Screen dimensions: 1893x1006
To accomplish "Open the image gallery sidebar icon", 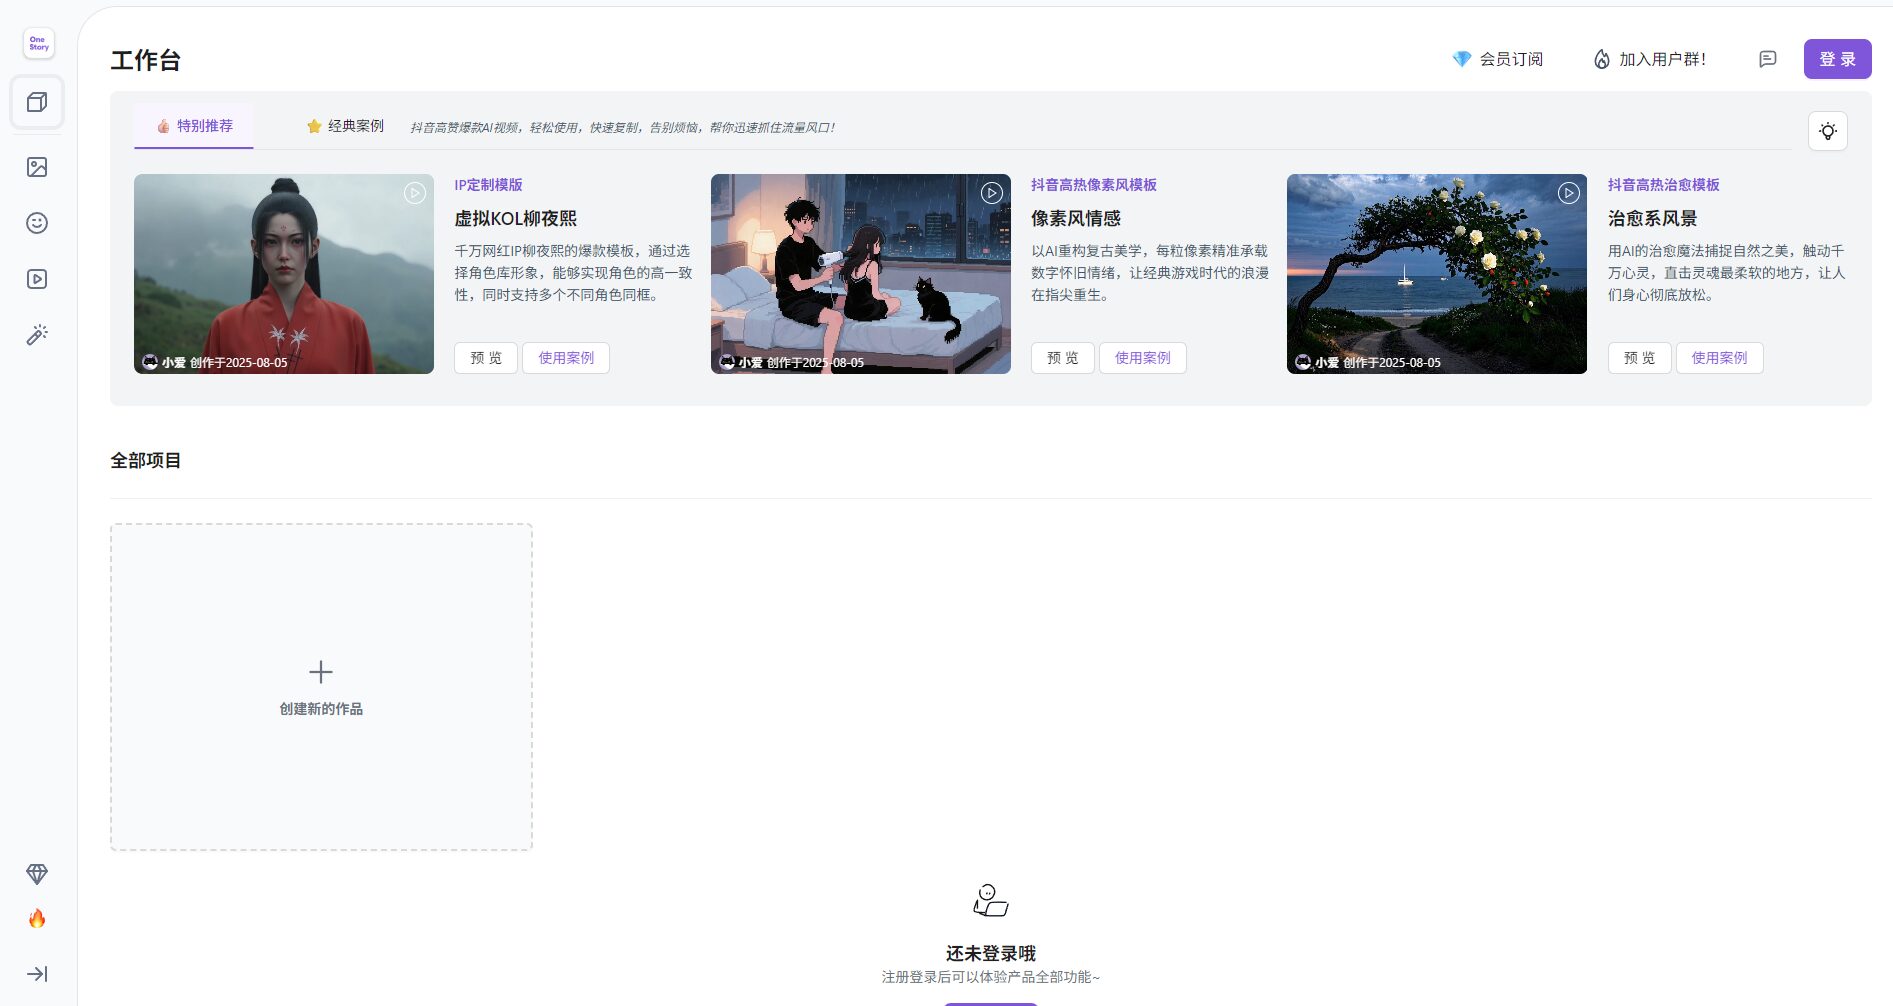I will pyautogui.click(x=37, y=167).
